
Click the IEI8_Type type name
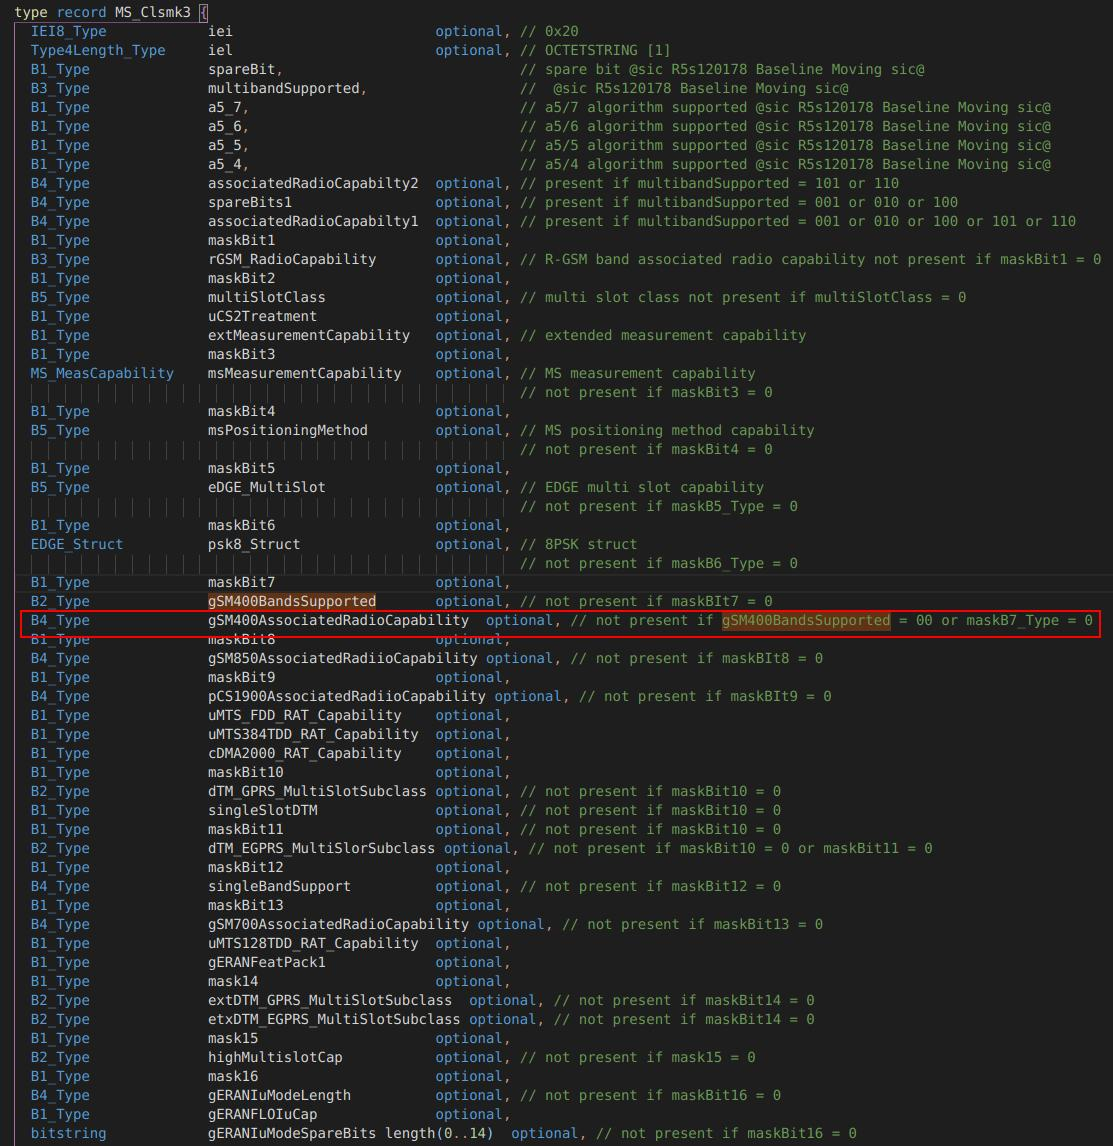(x=68, y=31)
